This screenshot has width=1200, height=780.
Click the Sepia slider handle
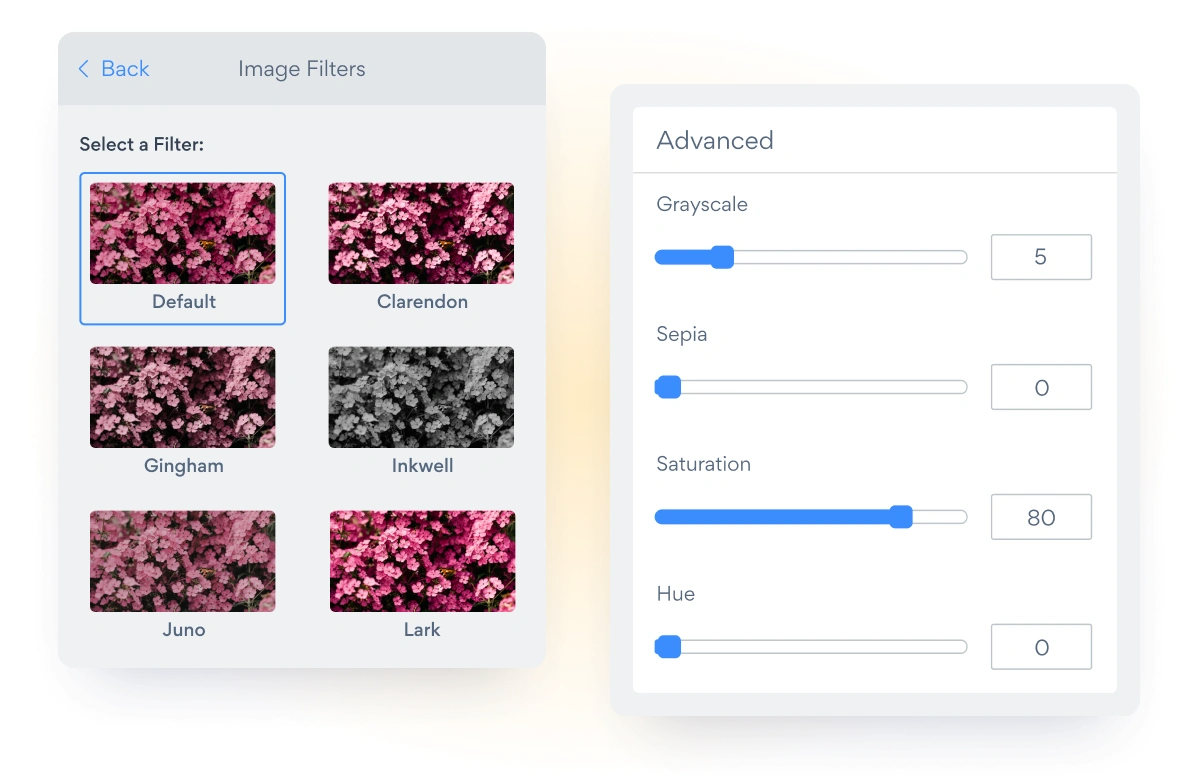tap(668, 387)
